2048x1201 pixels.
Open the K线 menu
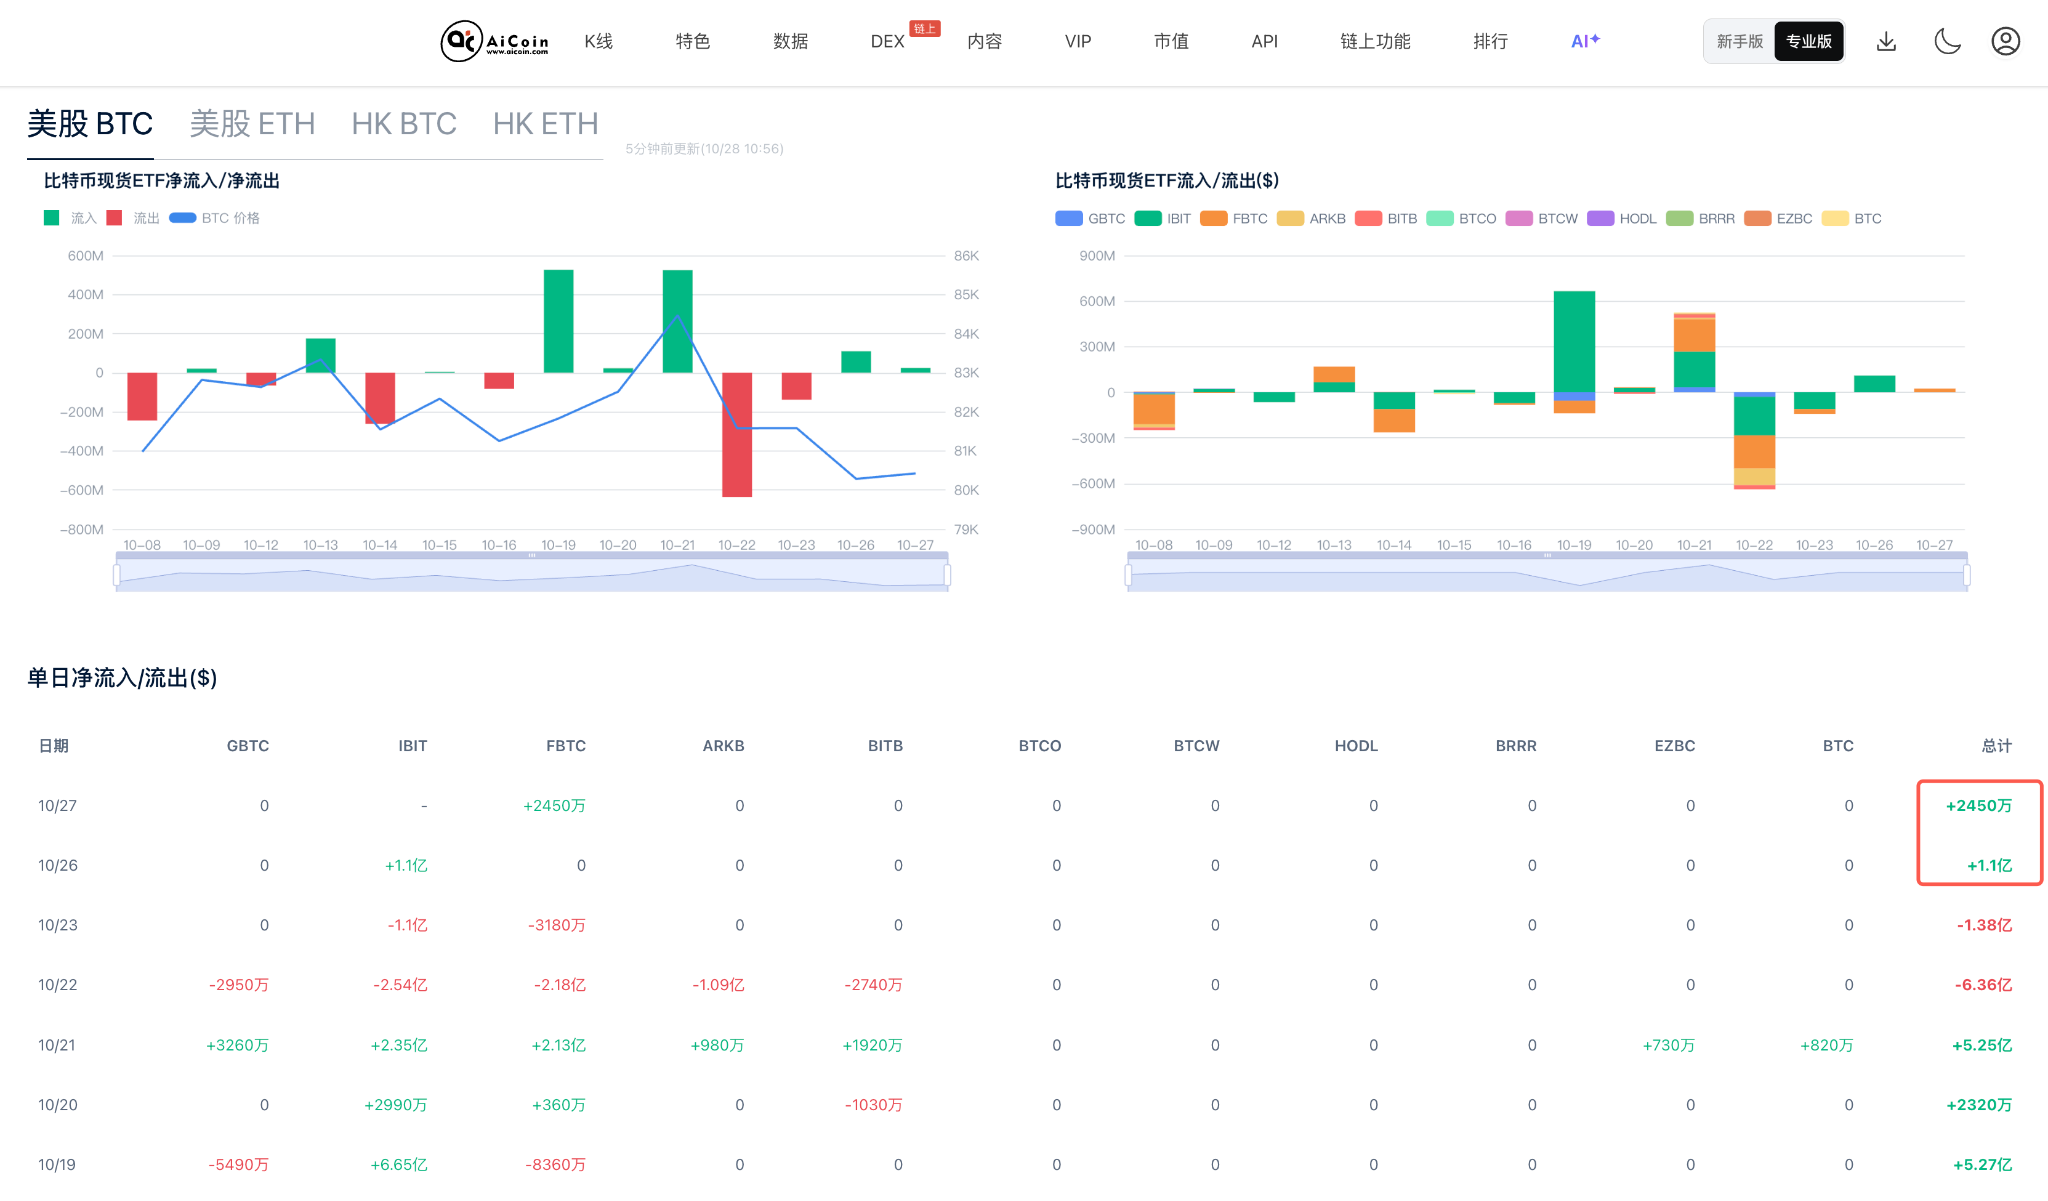click(x=598, y=41)
